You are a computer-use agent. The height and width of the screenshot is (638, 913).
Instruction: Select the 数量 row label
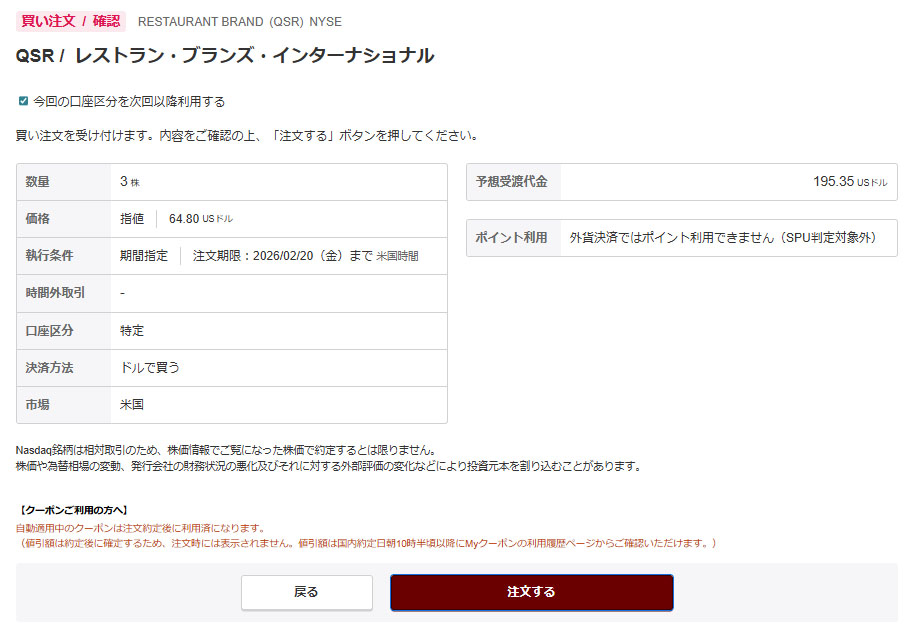click(x=38, y=182)
